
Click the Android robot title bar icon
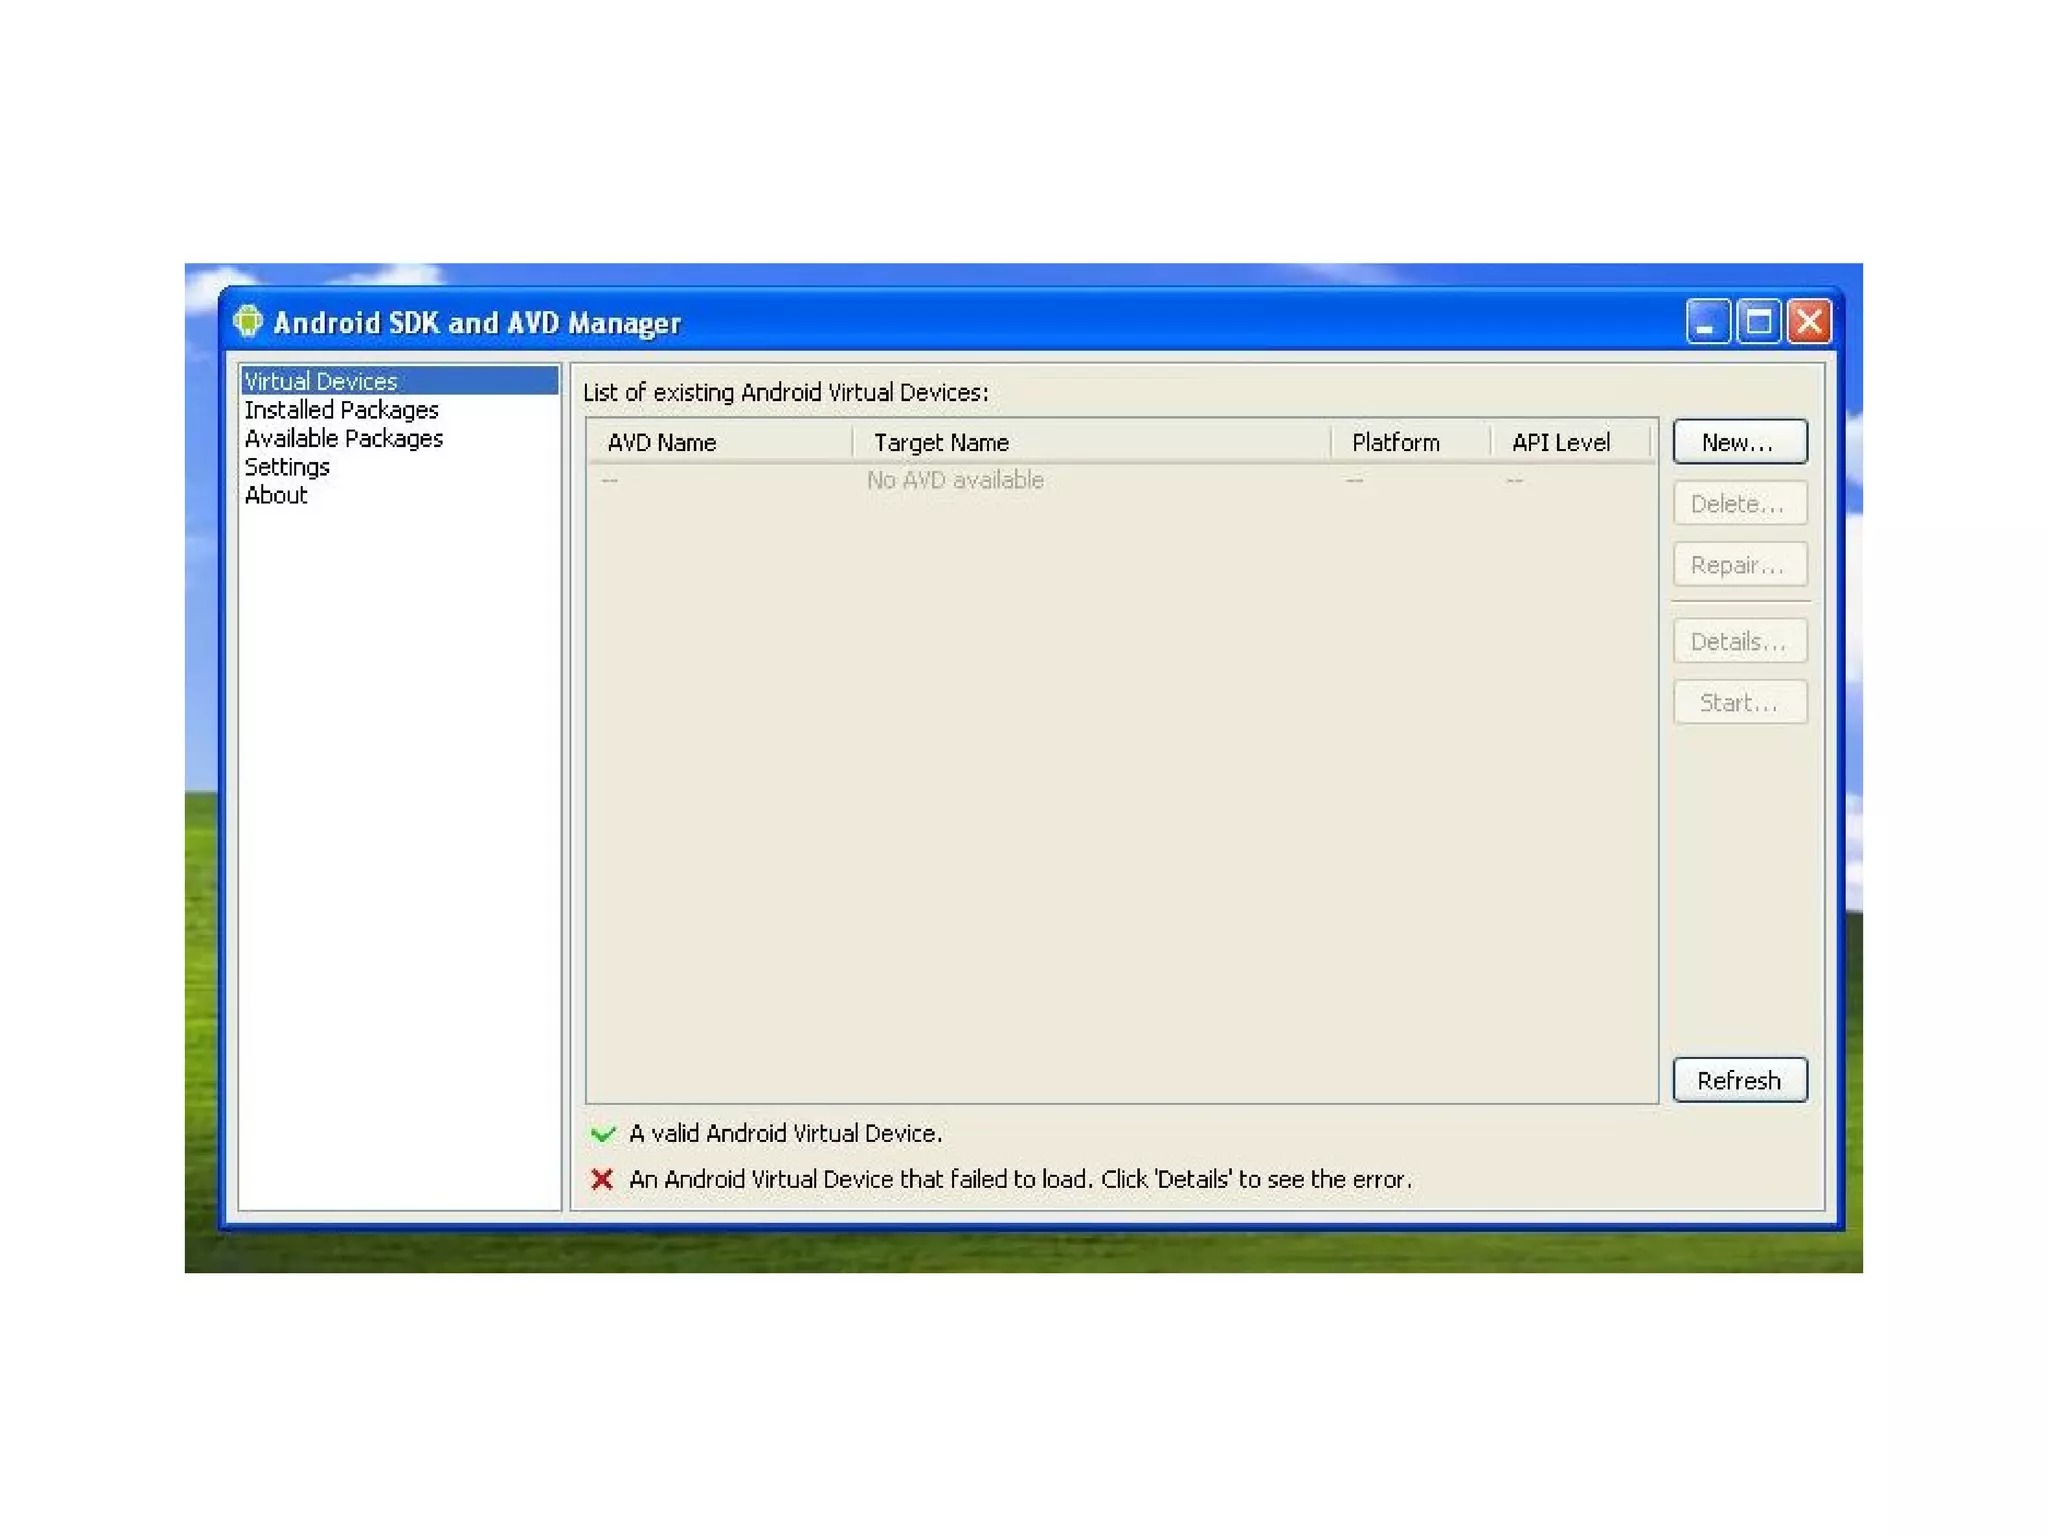point(247,321)
